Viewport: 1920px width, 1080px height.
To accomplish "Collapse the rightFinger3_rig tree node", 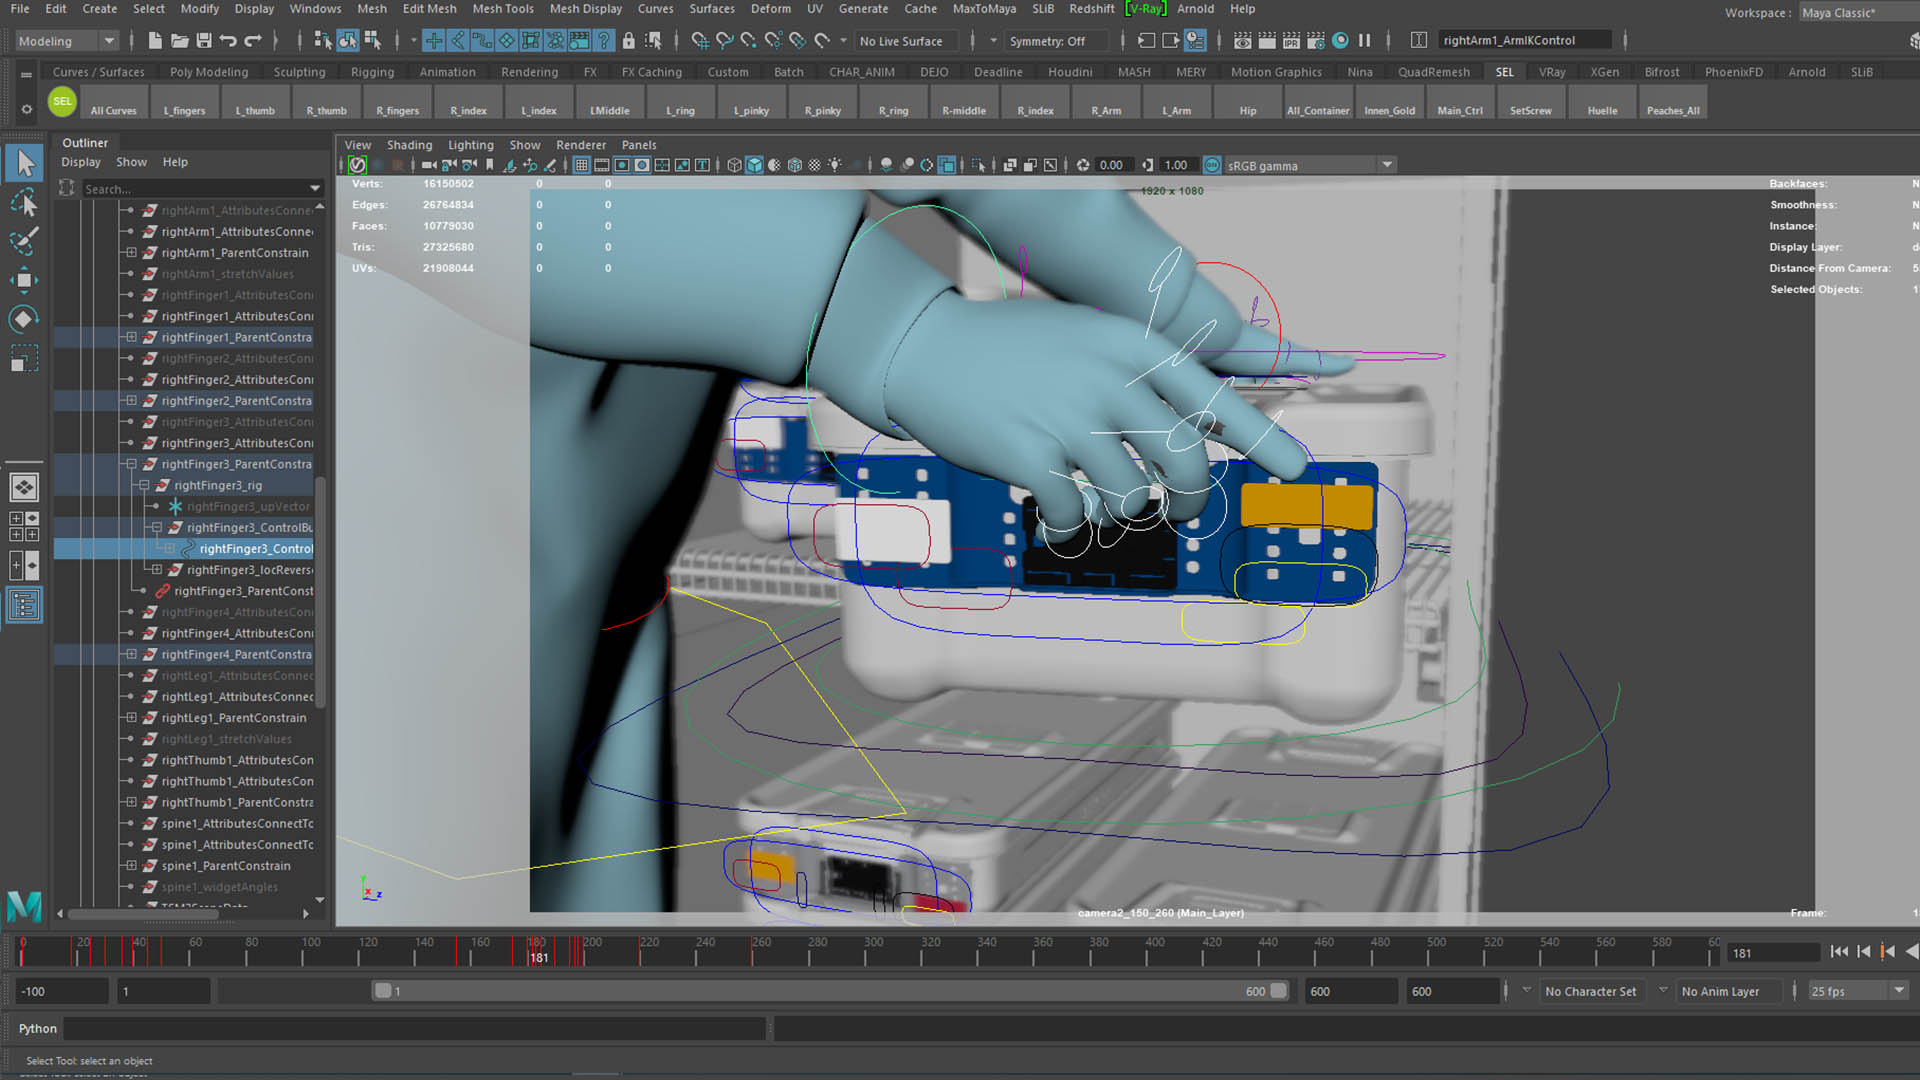I will pos(144,485).
